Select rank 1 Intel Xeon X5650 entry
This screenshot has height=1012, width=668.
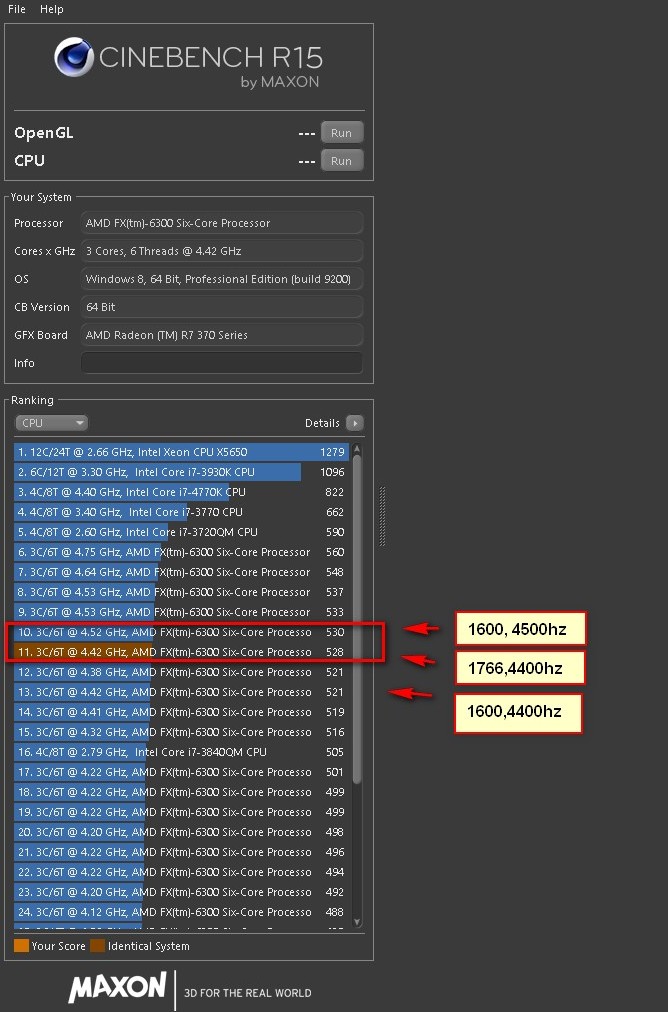point(181,452)
